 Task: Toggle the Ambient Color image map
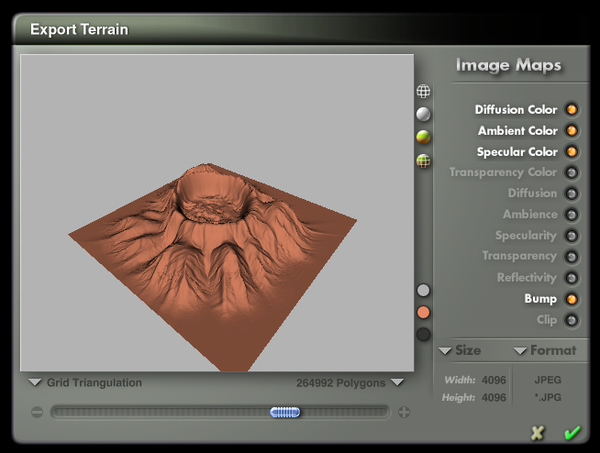click(572, 130)
